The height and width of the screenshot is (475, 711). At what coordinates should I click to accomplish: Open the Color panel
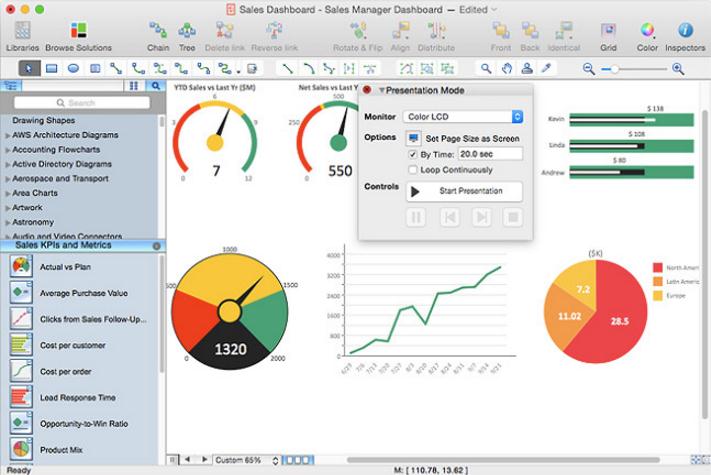647,36
